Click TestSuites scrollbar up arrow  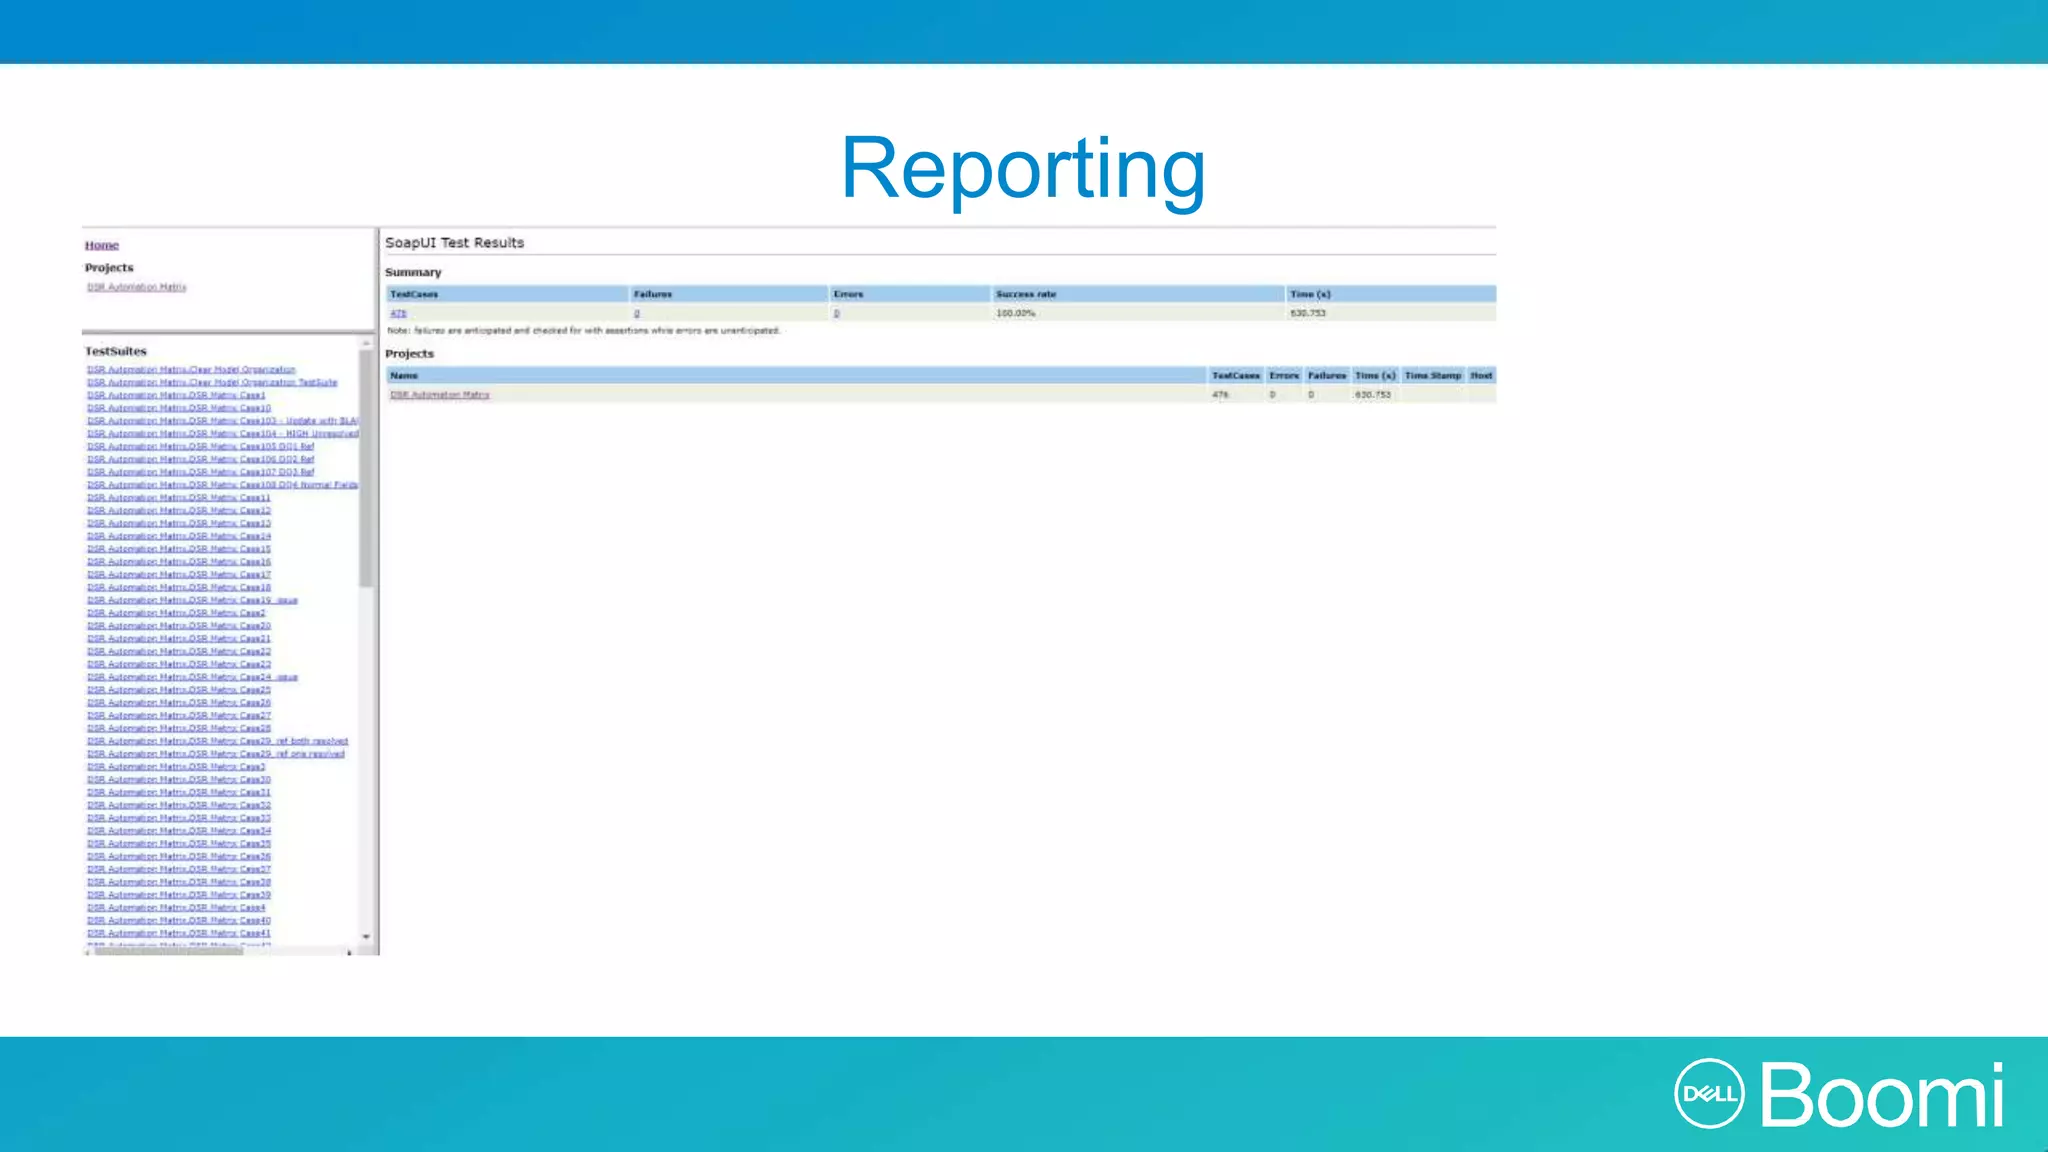(x=366, y=343)
